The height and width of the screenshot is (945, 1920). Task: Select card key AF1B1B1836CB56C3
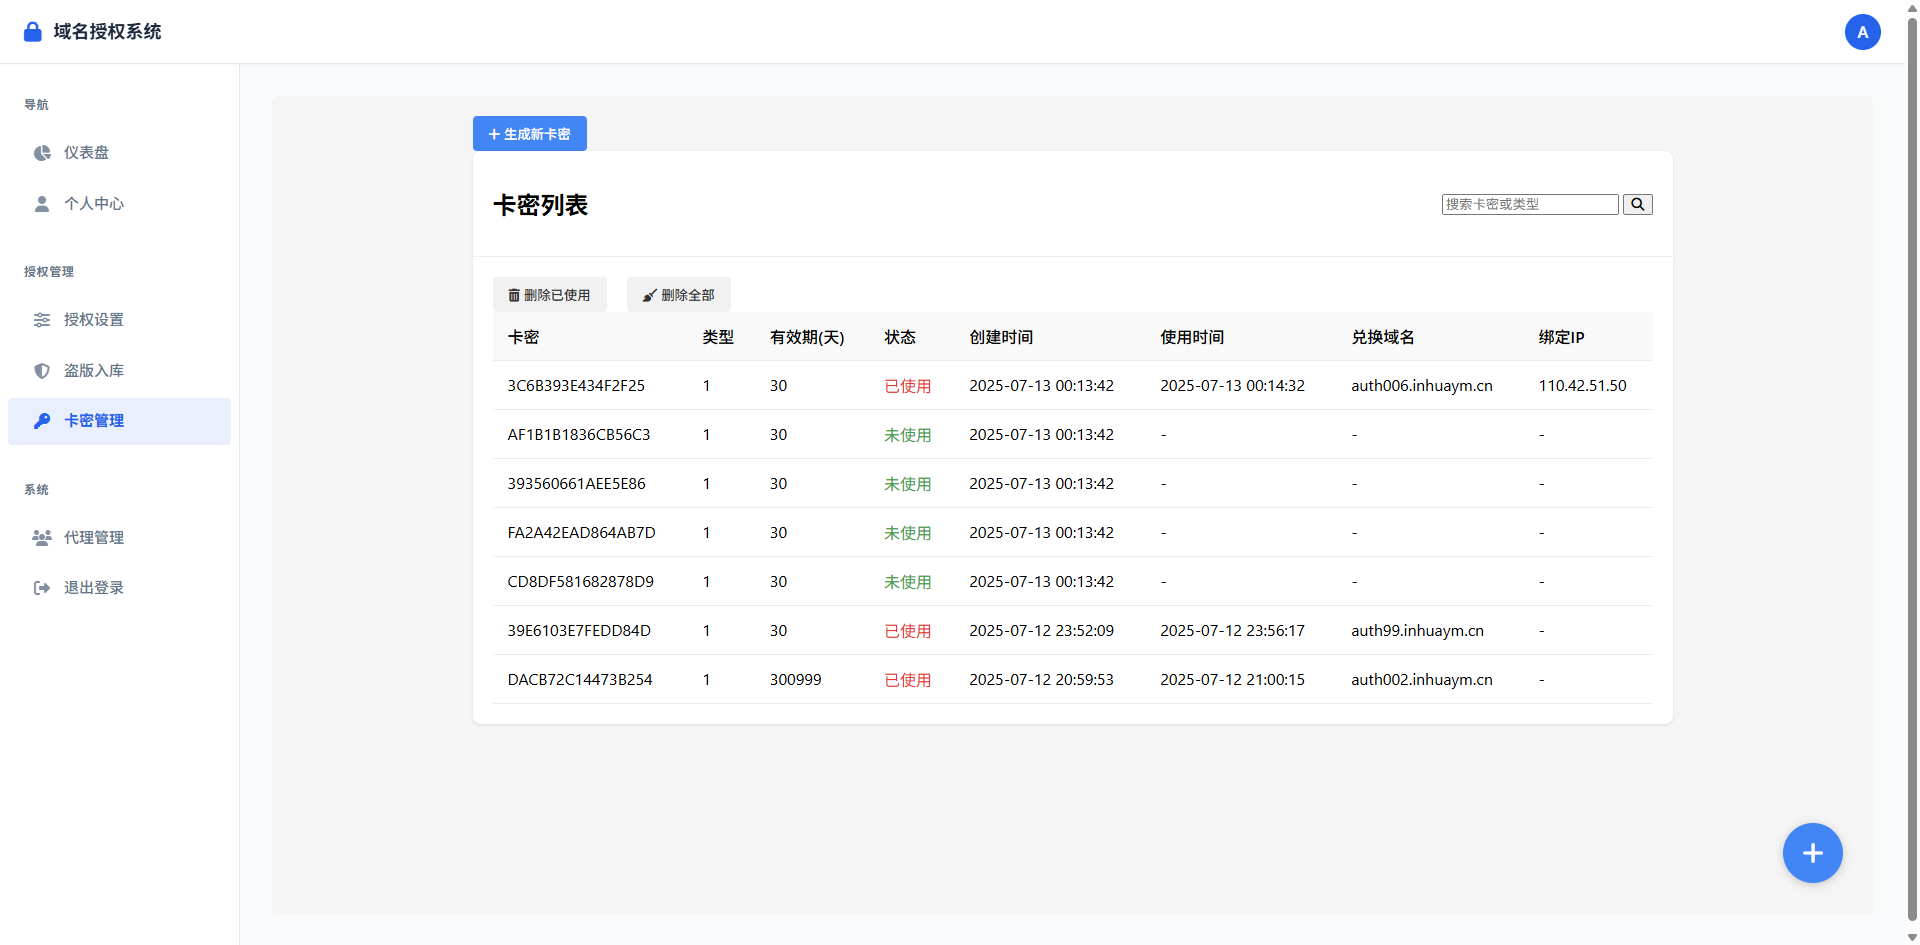(x=579, y=435)
